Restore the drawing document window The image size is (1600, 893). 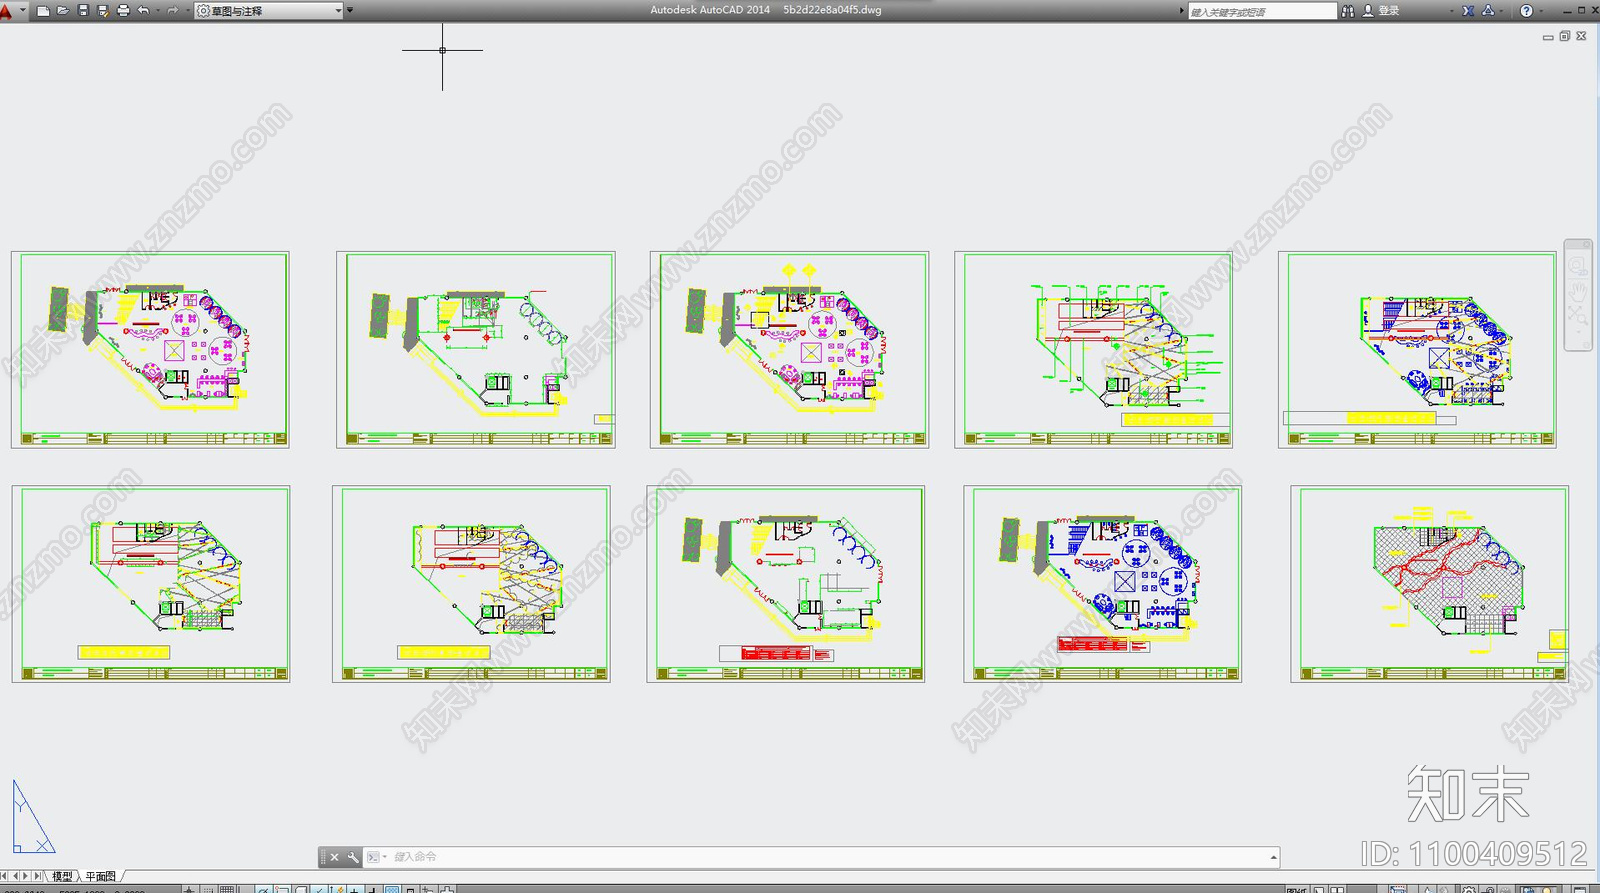[x=1565, y=36]
